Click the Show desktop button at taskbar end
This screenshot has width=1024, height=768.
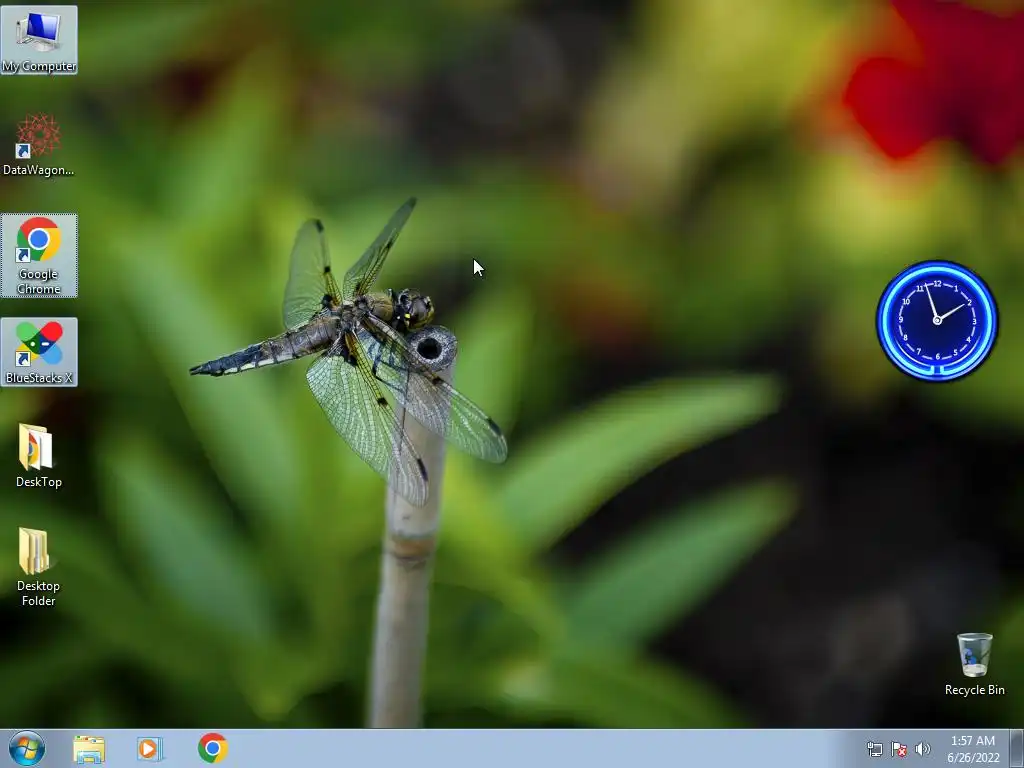(1017, 749)
